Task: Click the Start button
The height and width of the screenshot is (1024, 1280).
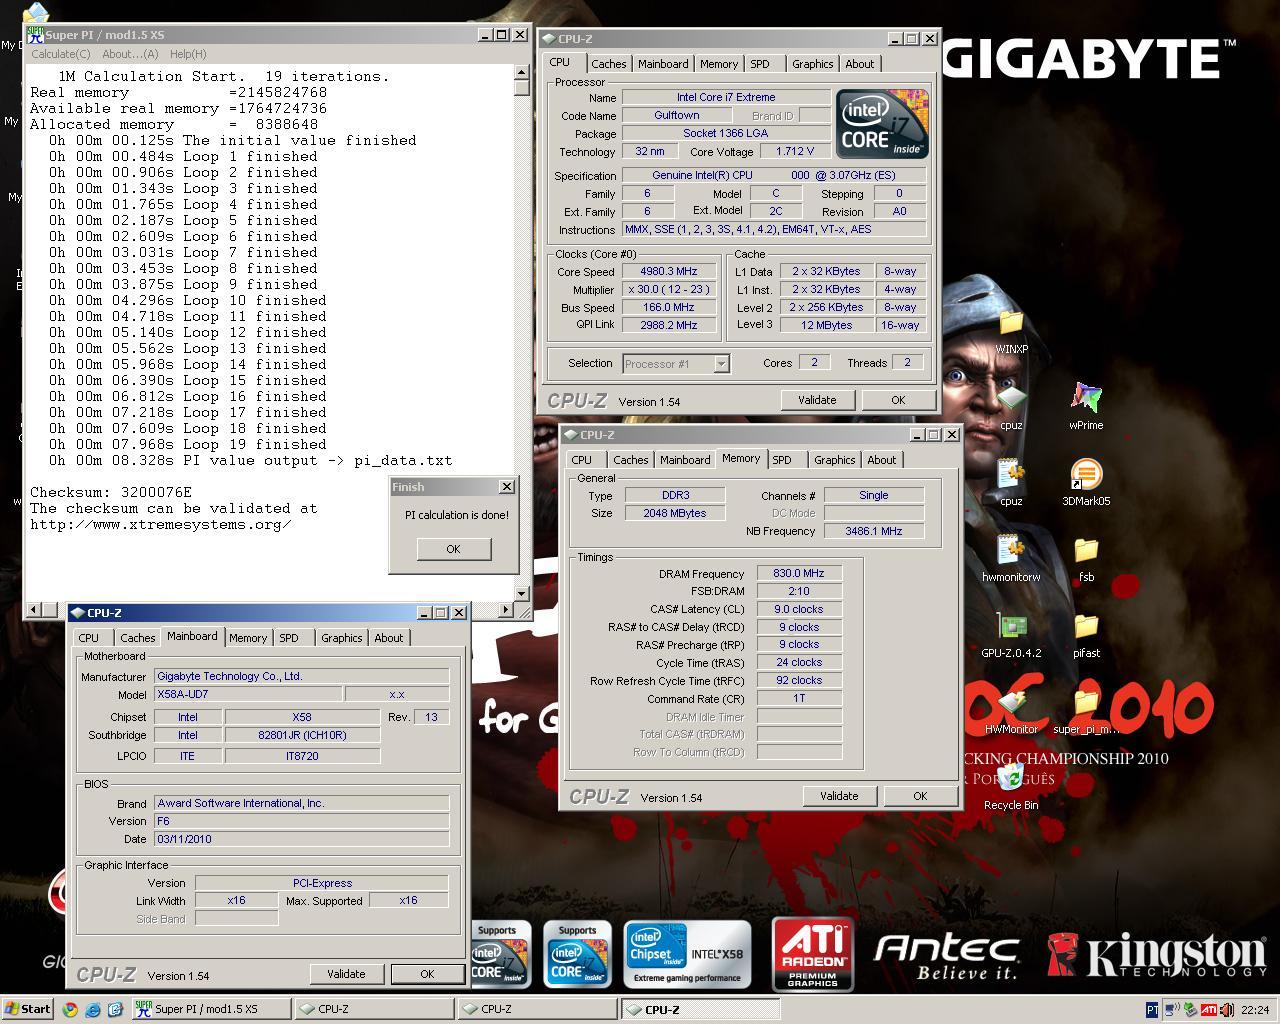Action: point(27,1009)
